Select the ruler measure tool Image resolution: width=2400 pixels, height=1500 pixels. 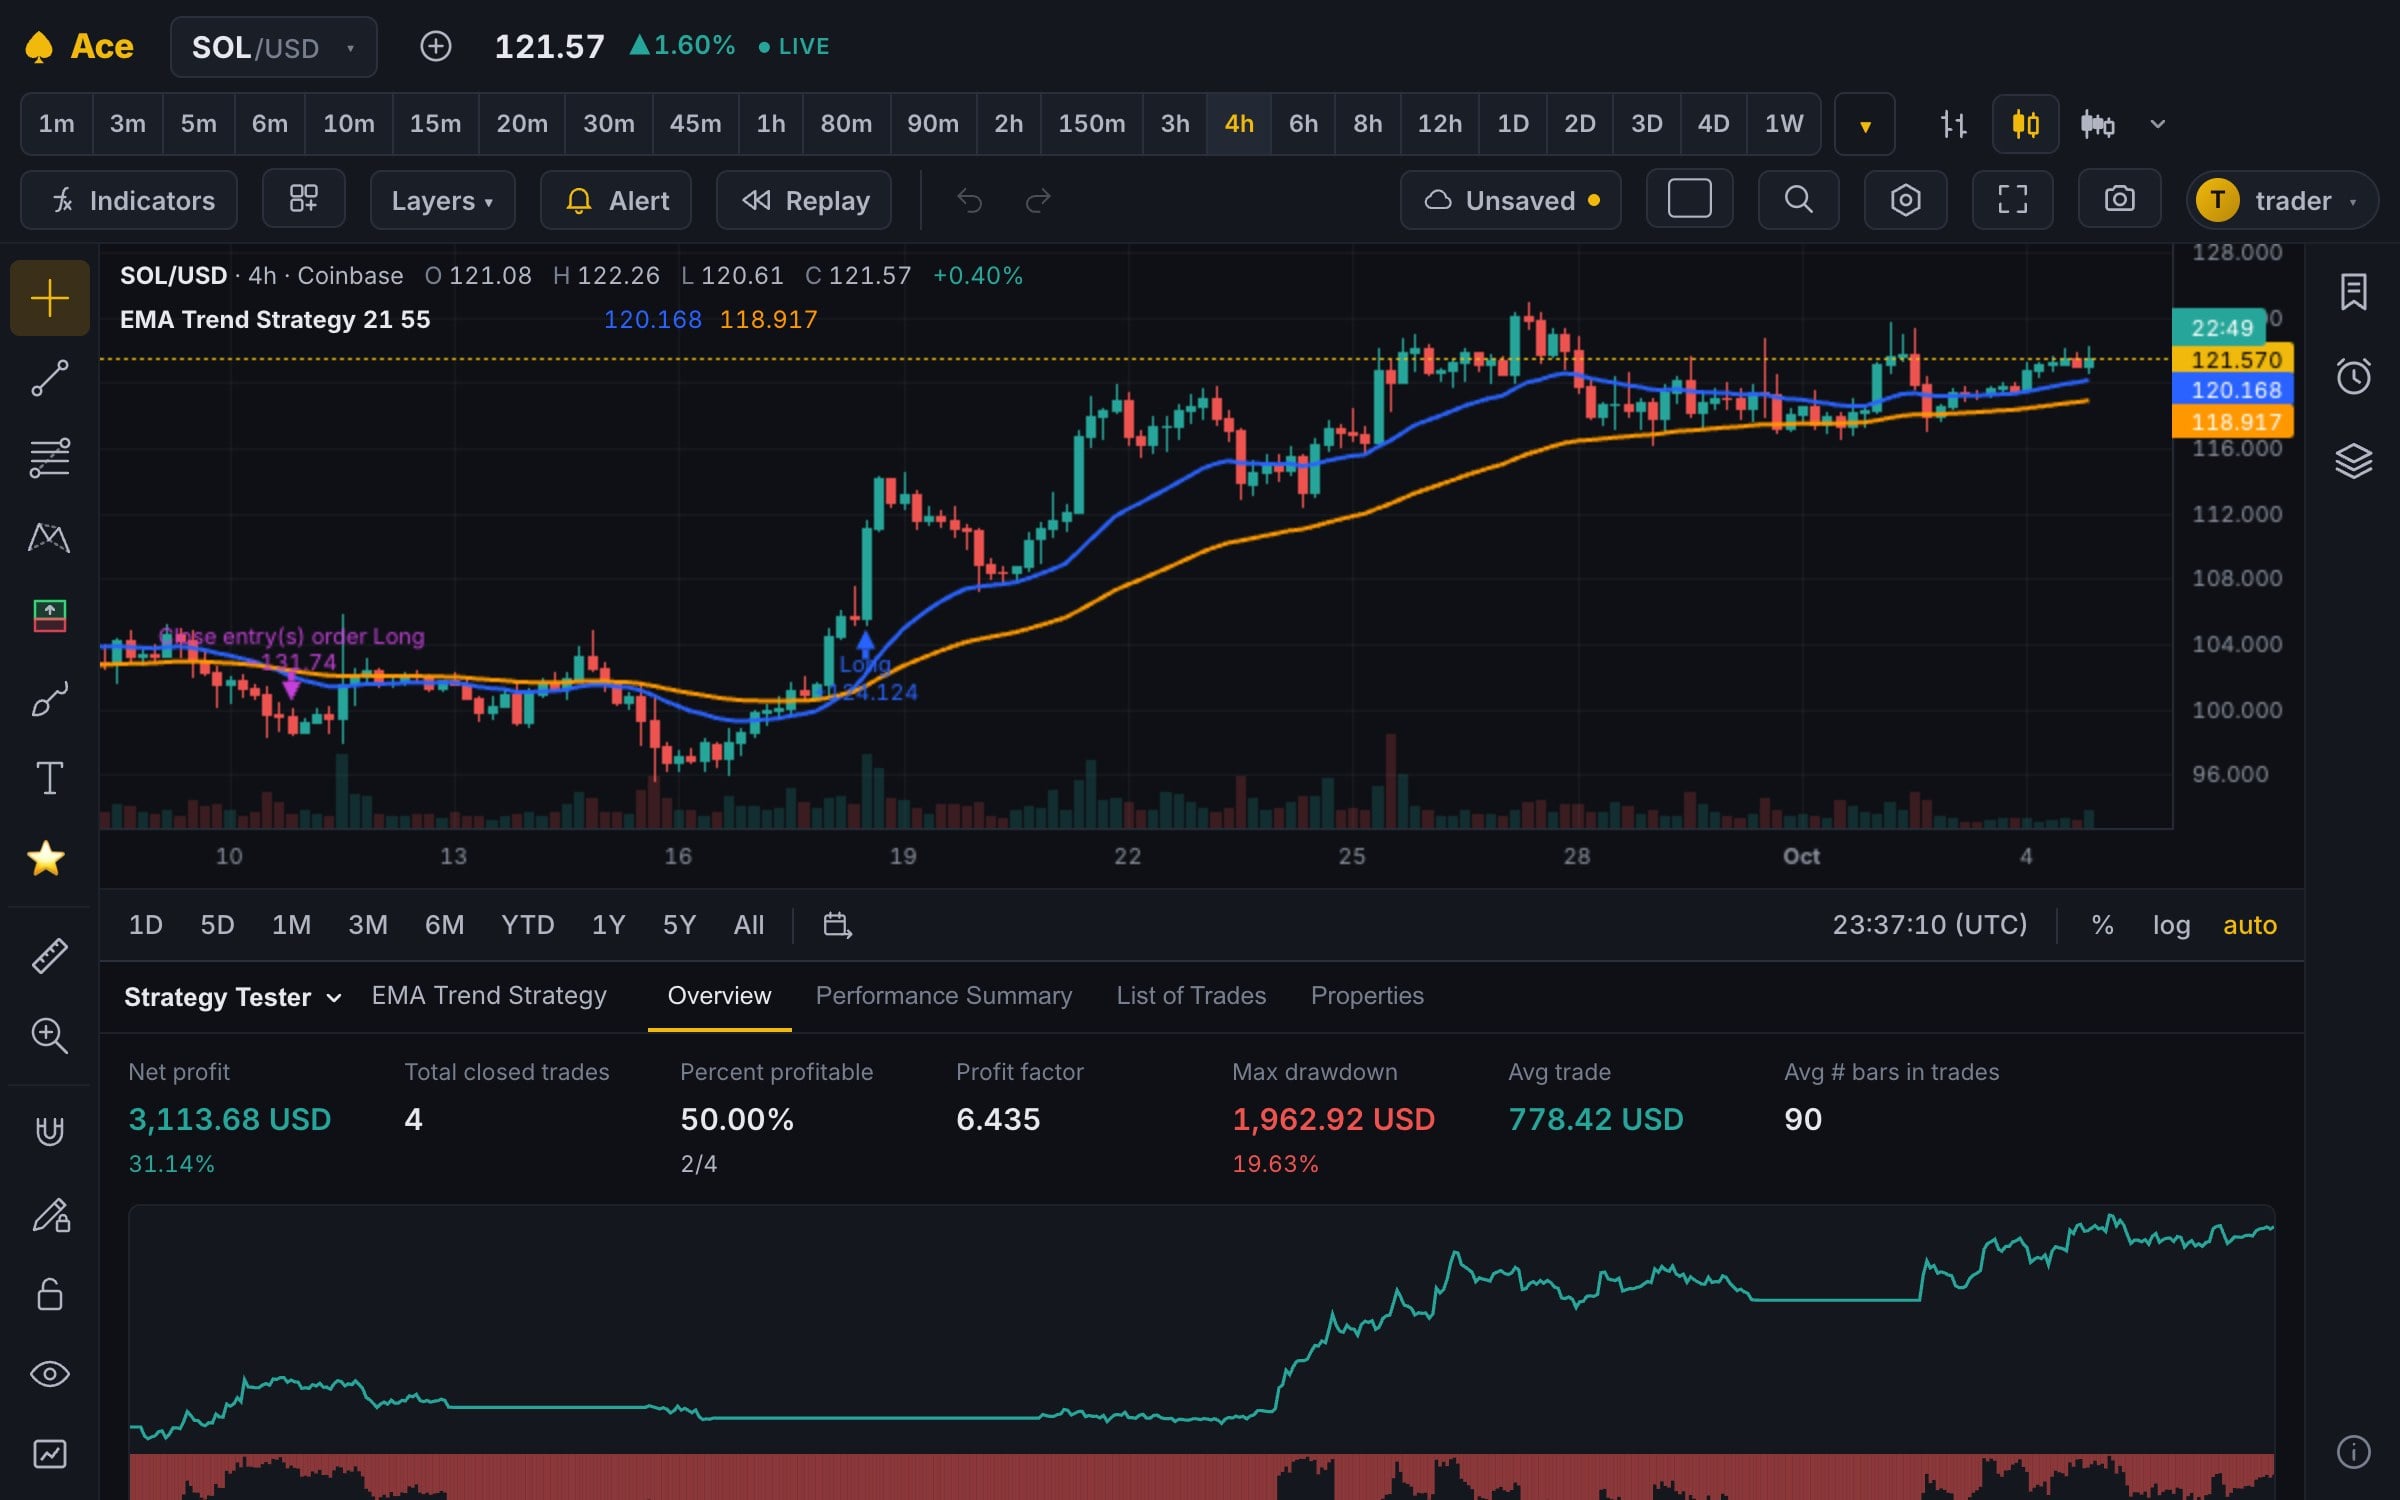coord(49,956)
